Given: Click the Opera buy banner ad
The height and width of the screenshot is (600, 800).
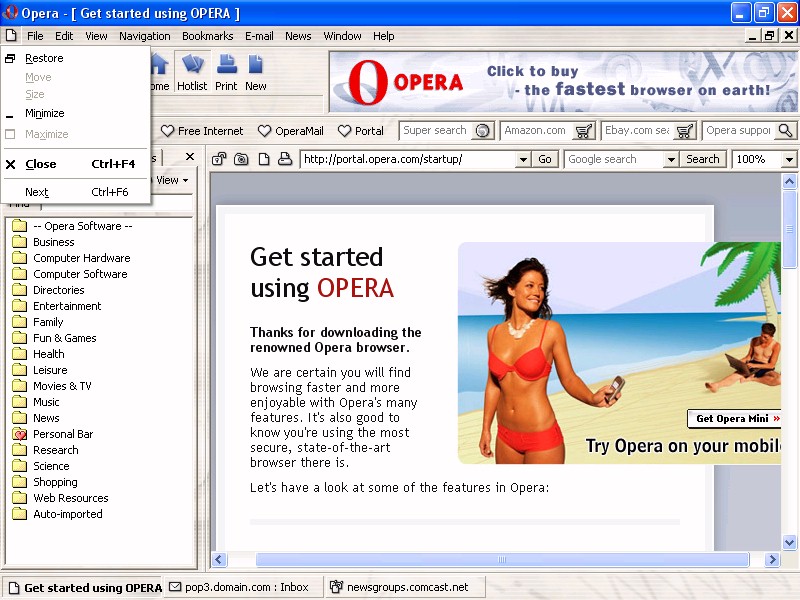Looking at the screenshot, I should point(563,82).
